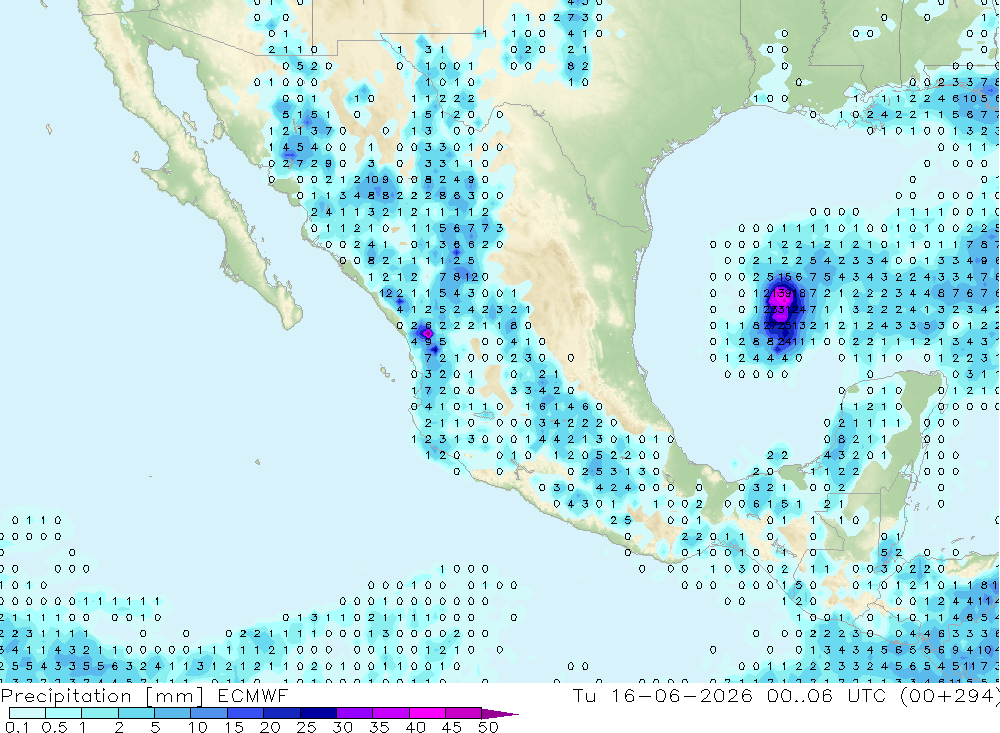
Task: Click the 25–30 mm legend color box
Action: (318, 713)
